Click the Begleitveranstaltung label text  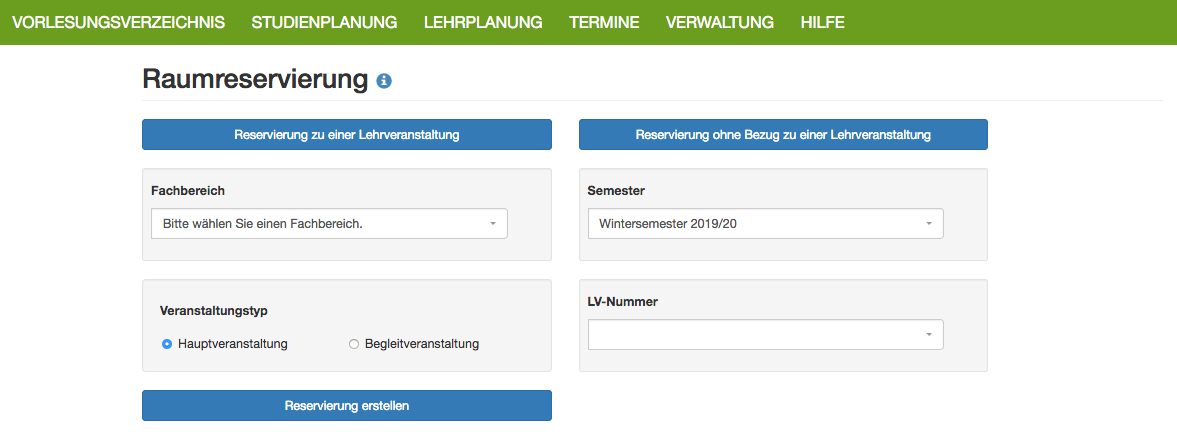coord(422,345)
